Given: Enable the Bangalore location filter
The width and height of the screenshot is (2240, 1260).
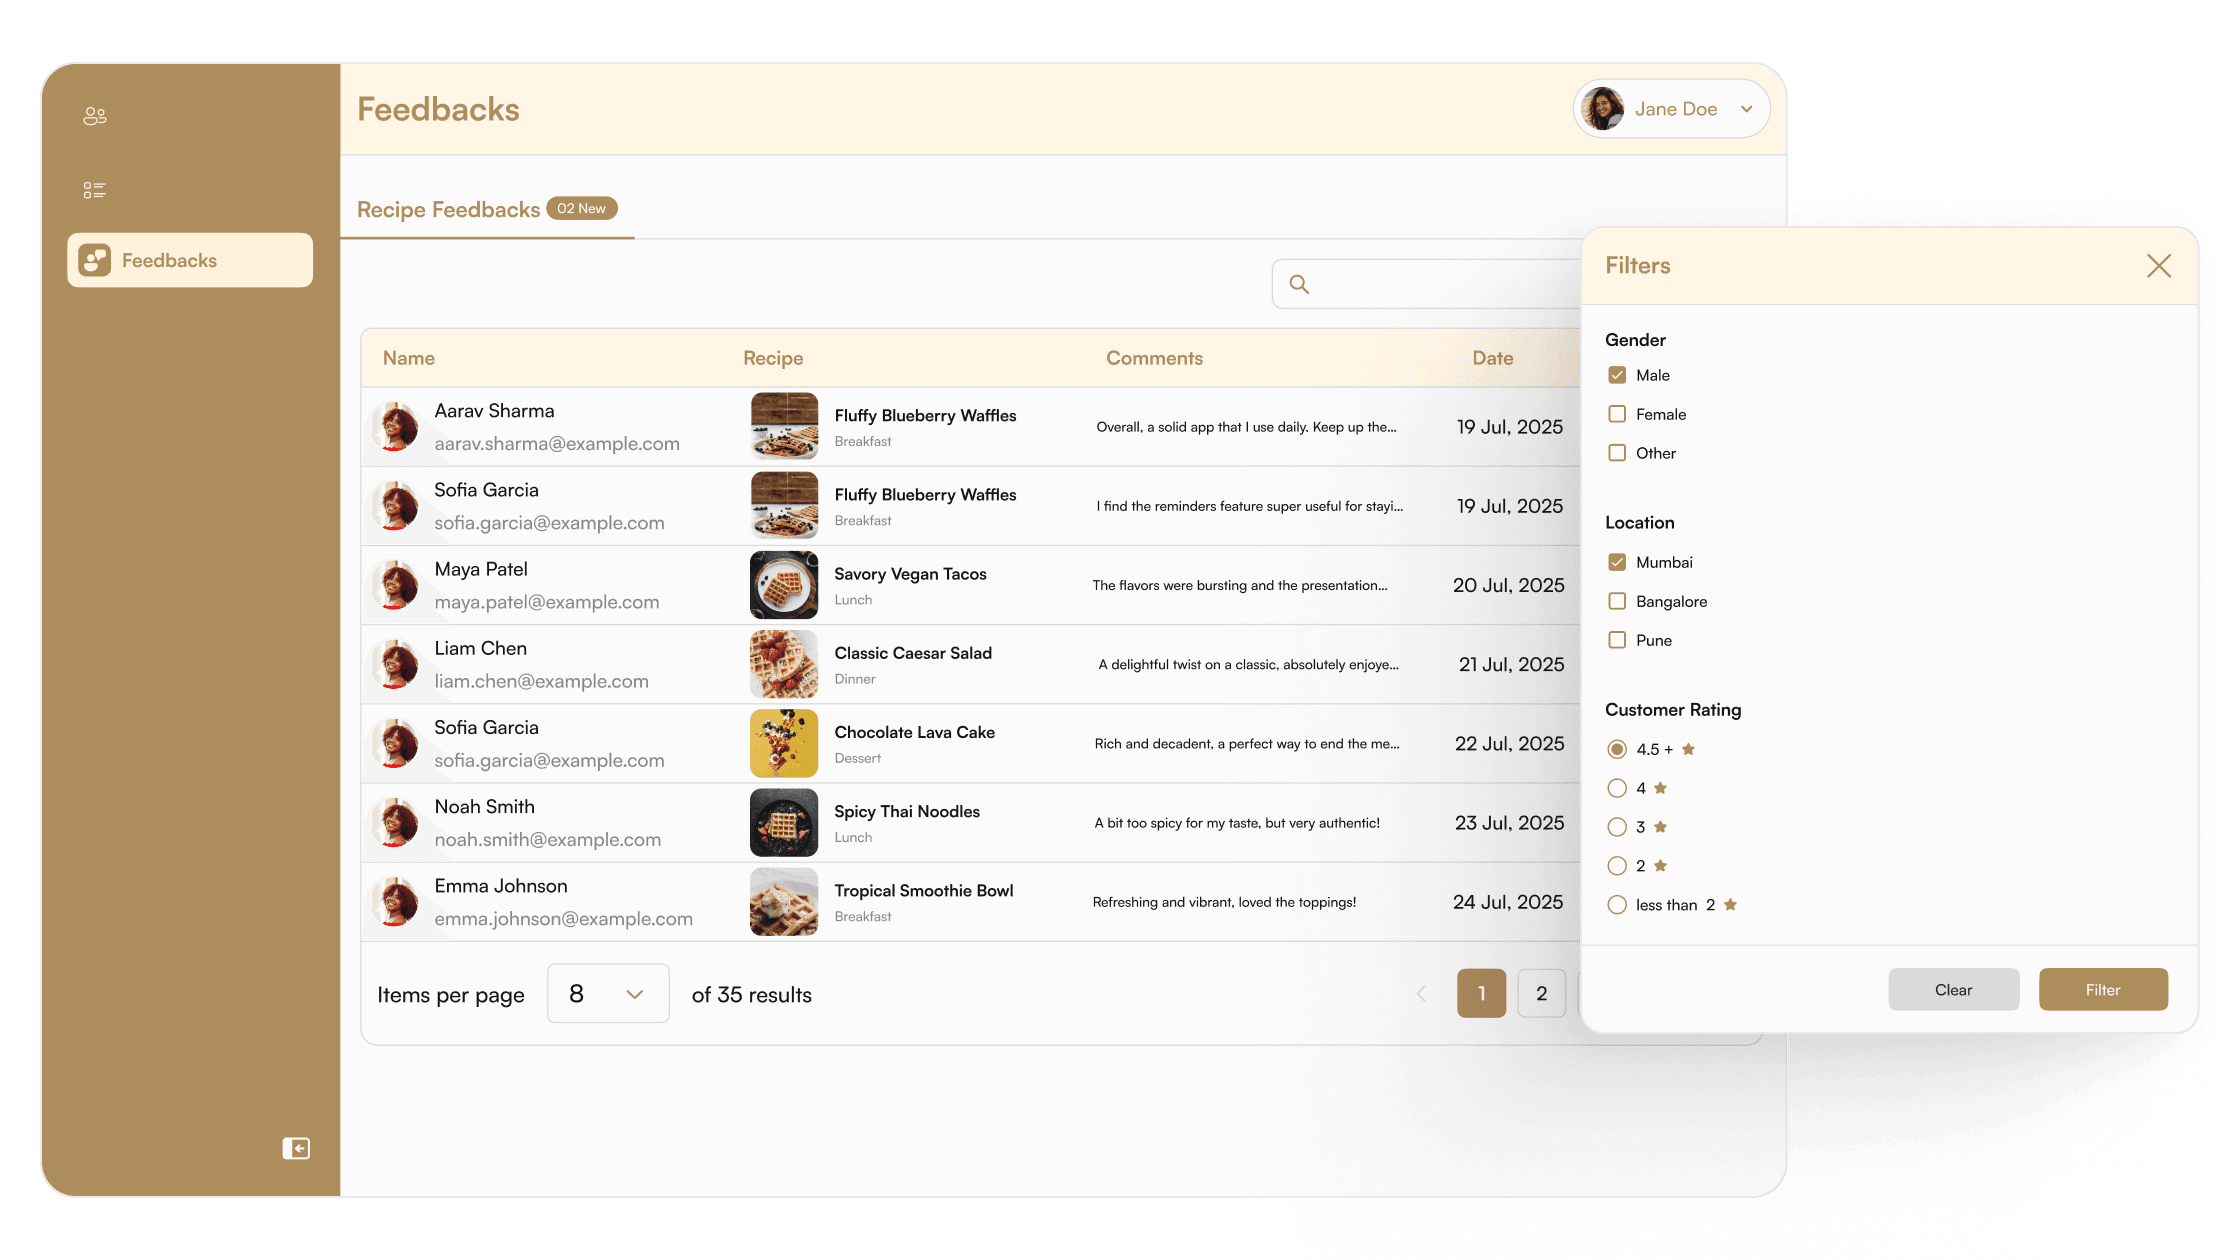Looking at the screenshot, I should pyautogui.click(x=1617, y=601).
